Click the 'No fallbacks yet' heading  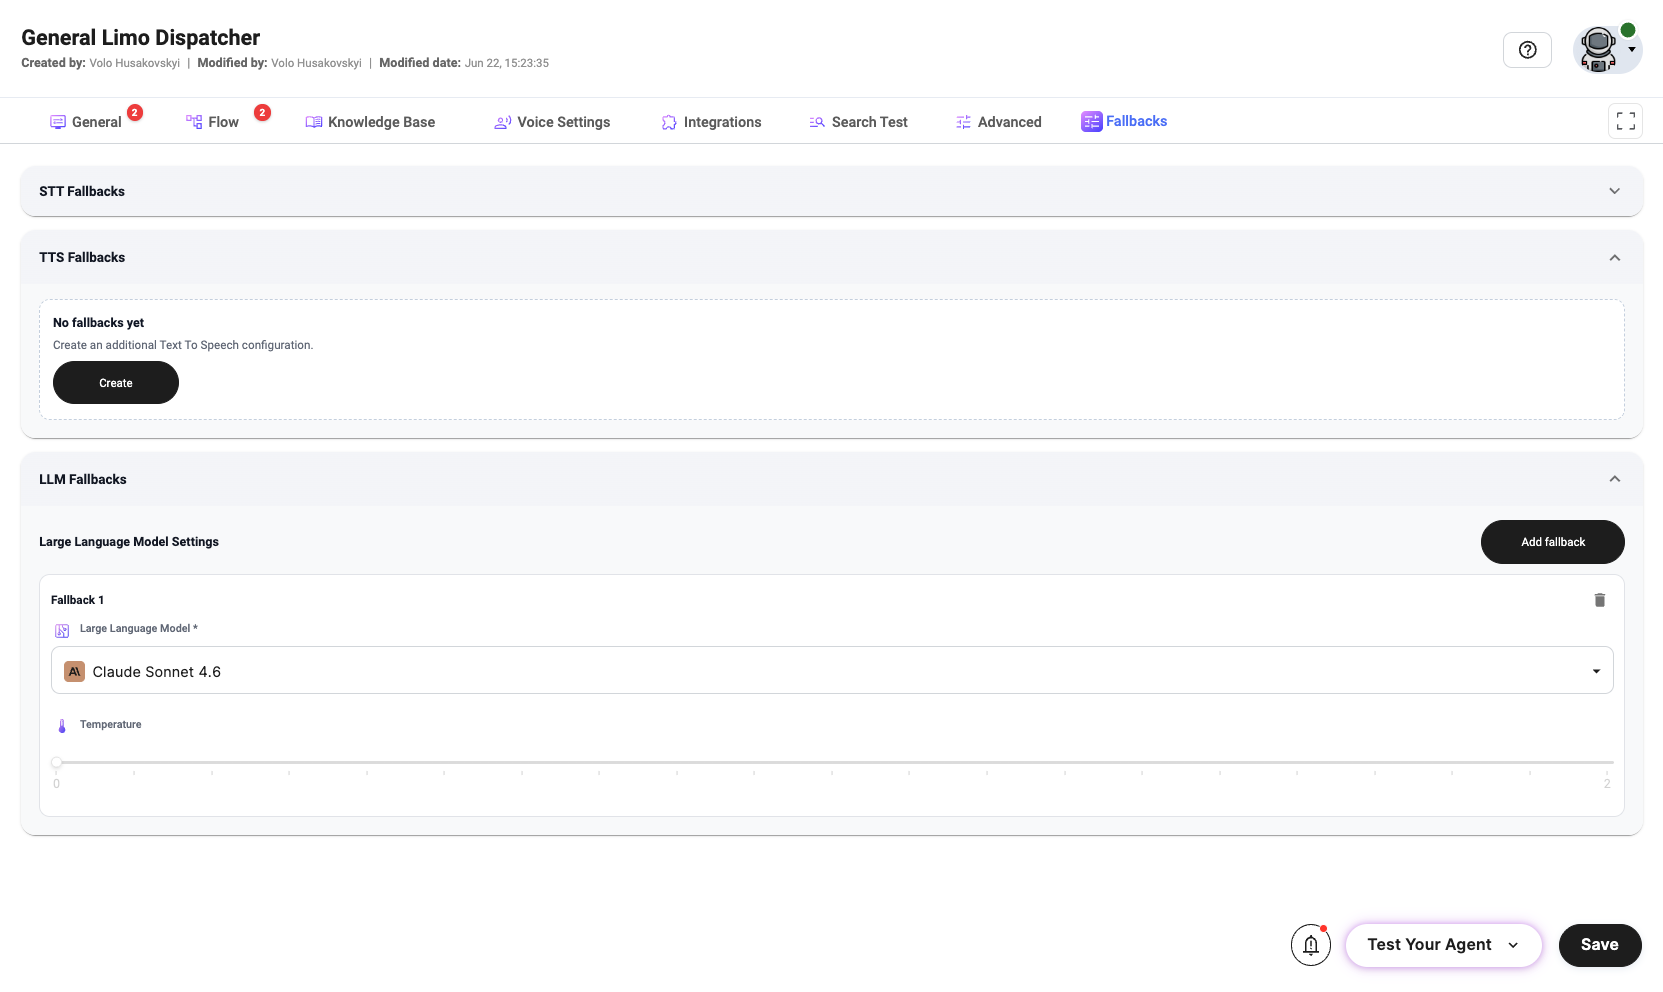coord(98,323)
